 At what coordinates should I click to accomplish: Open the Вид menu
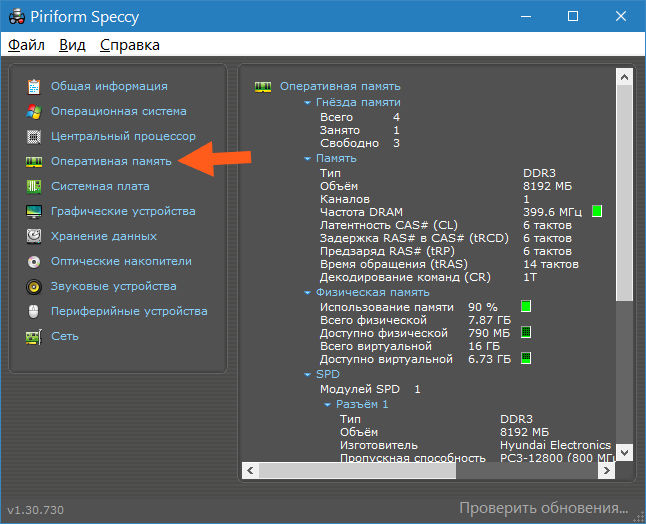(72, 44)
